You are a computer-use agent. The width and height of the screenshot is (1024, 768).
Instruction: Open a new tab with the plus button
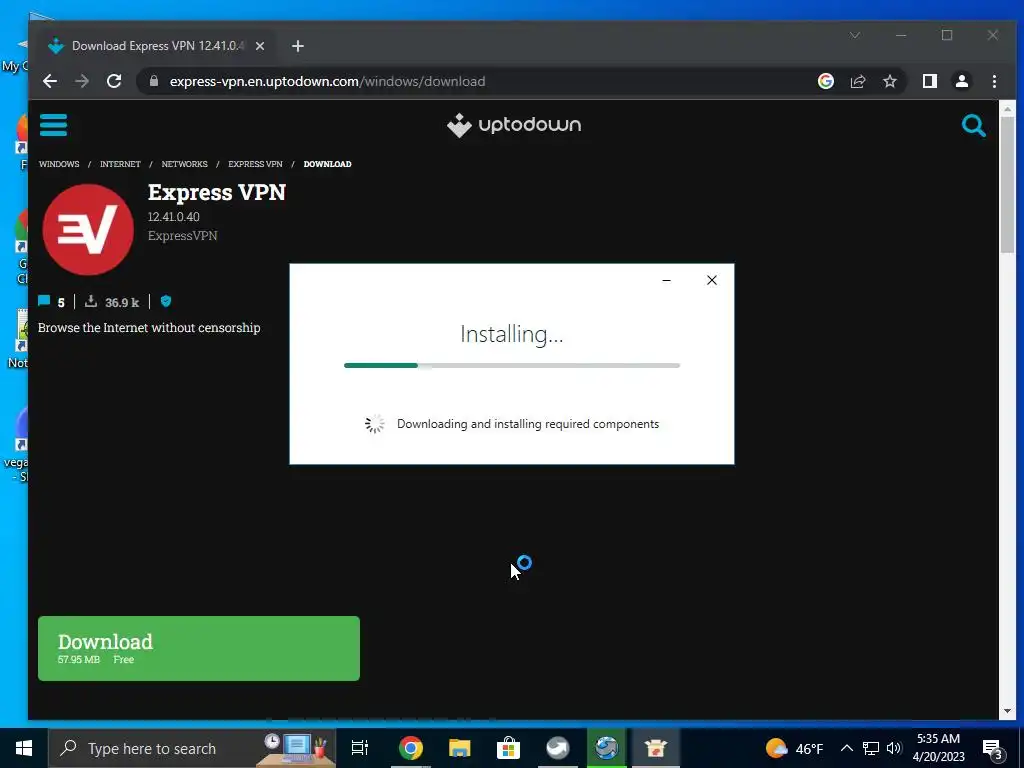[298, 46]
